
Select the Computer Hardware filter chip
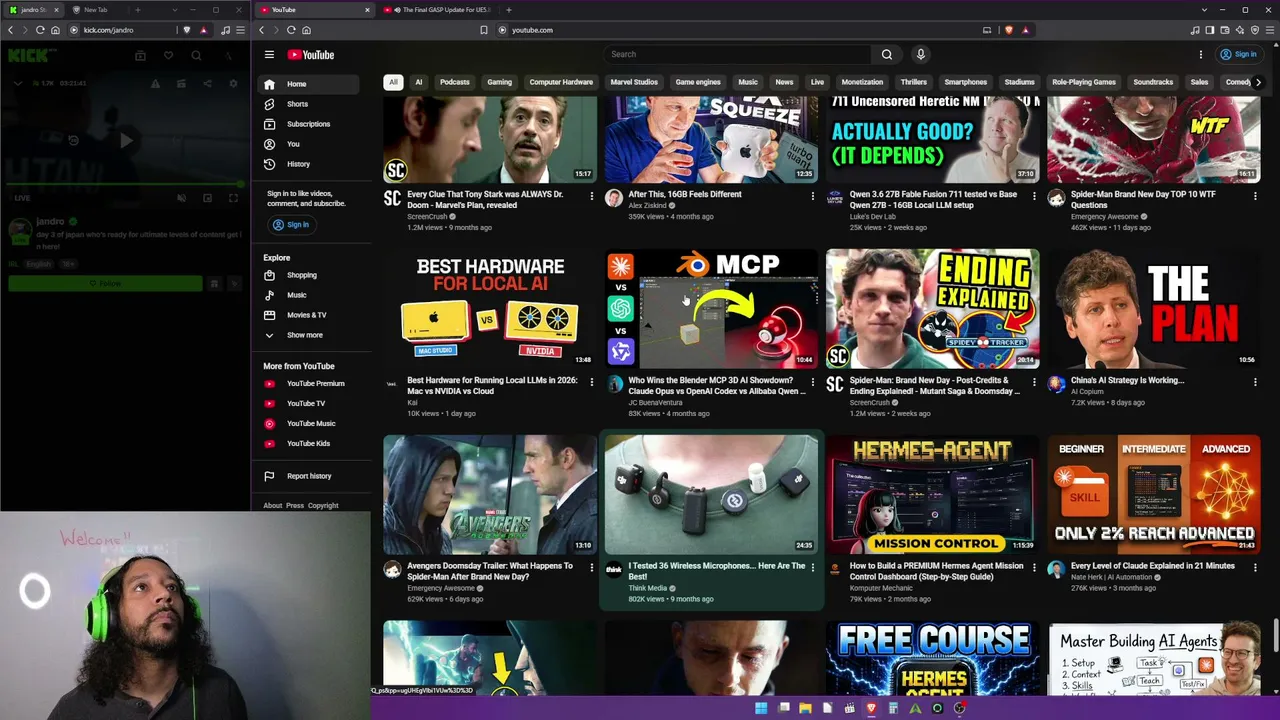[x=561, y=82]
